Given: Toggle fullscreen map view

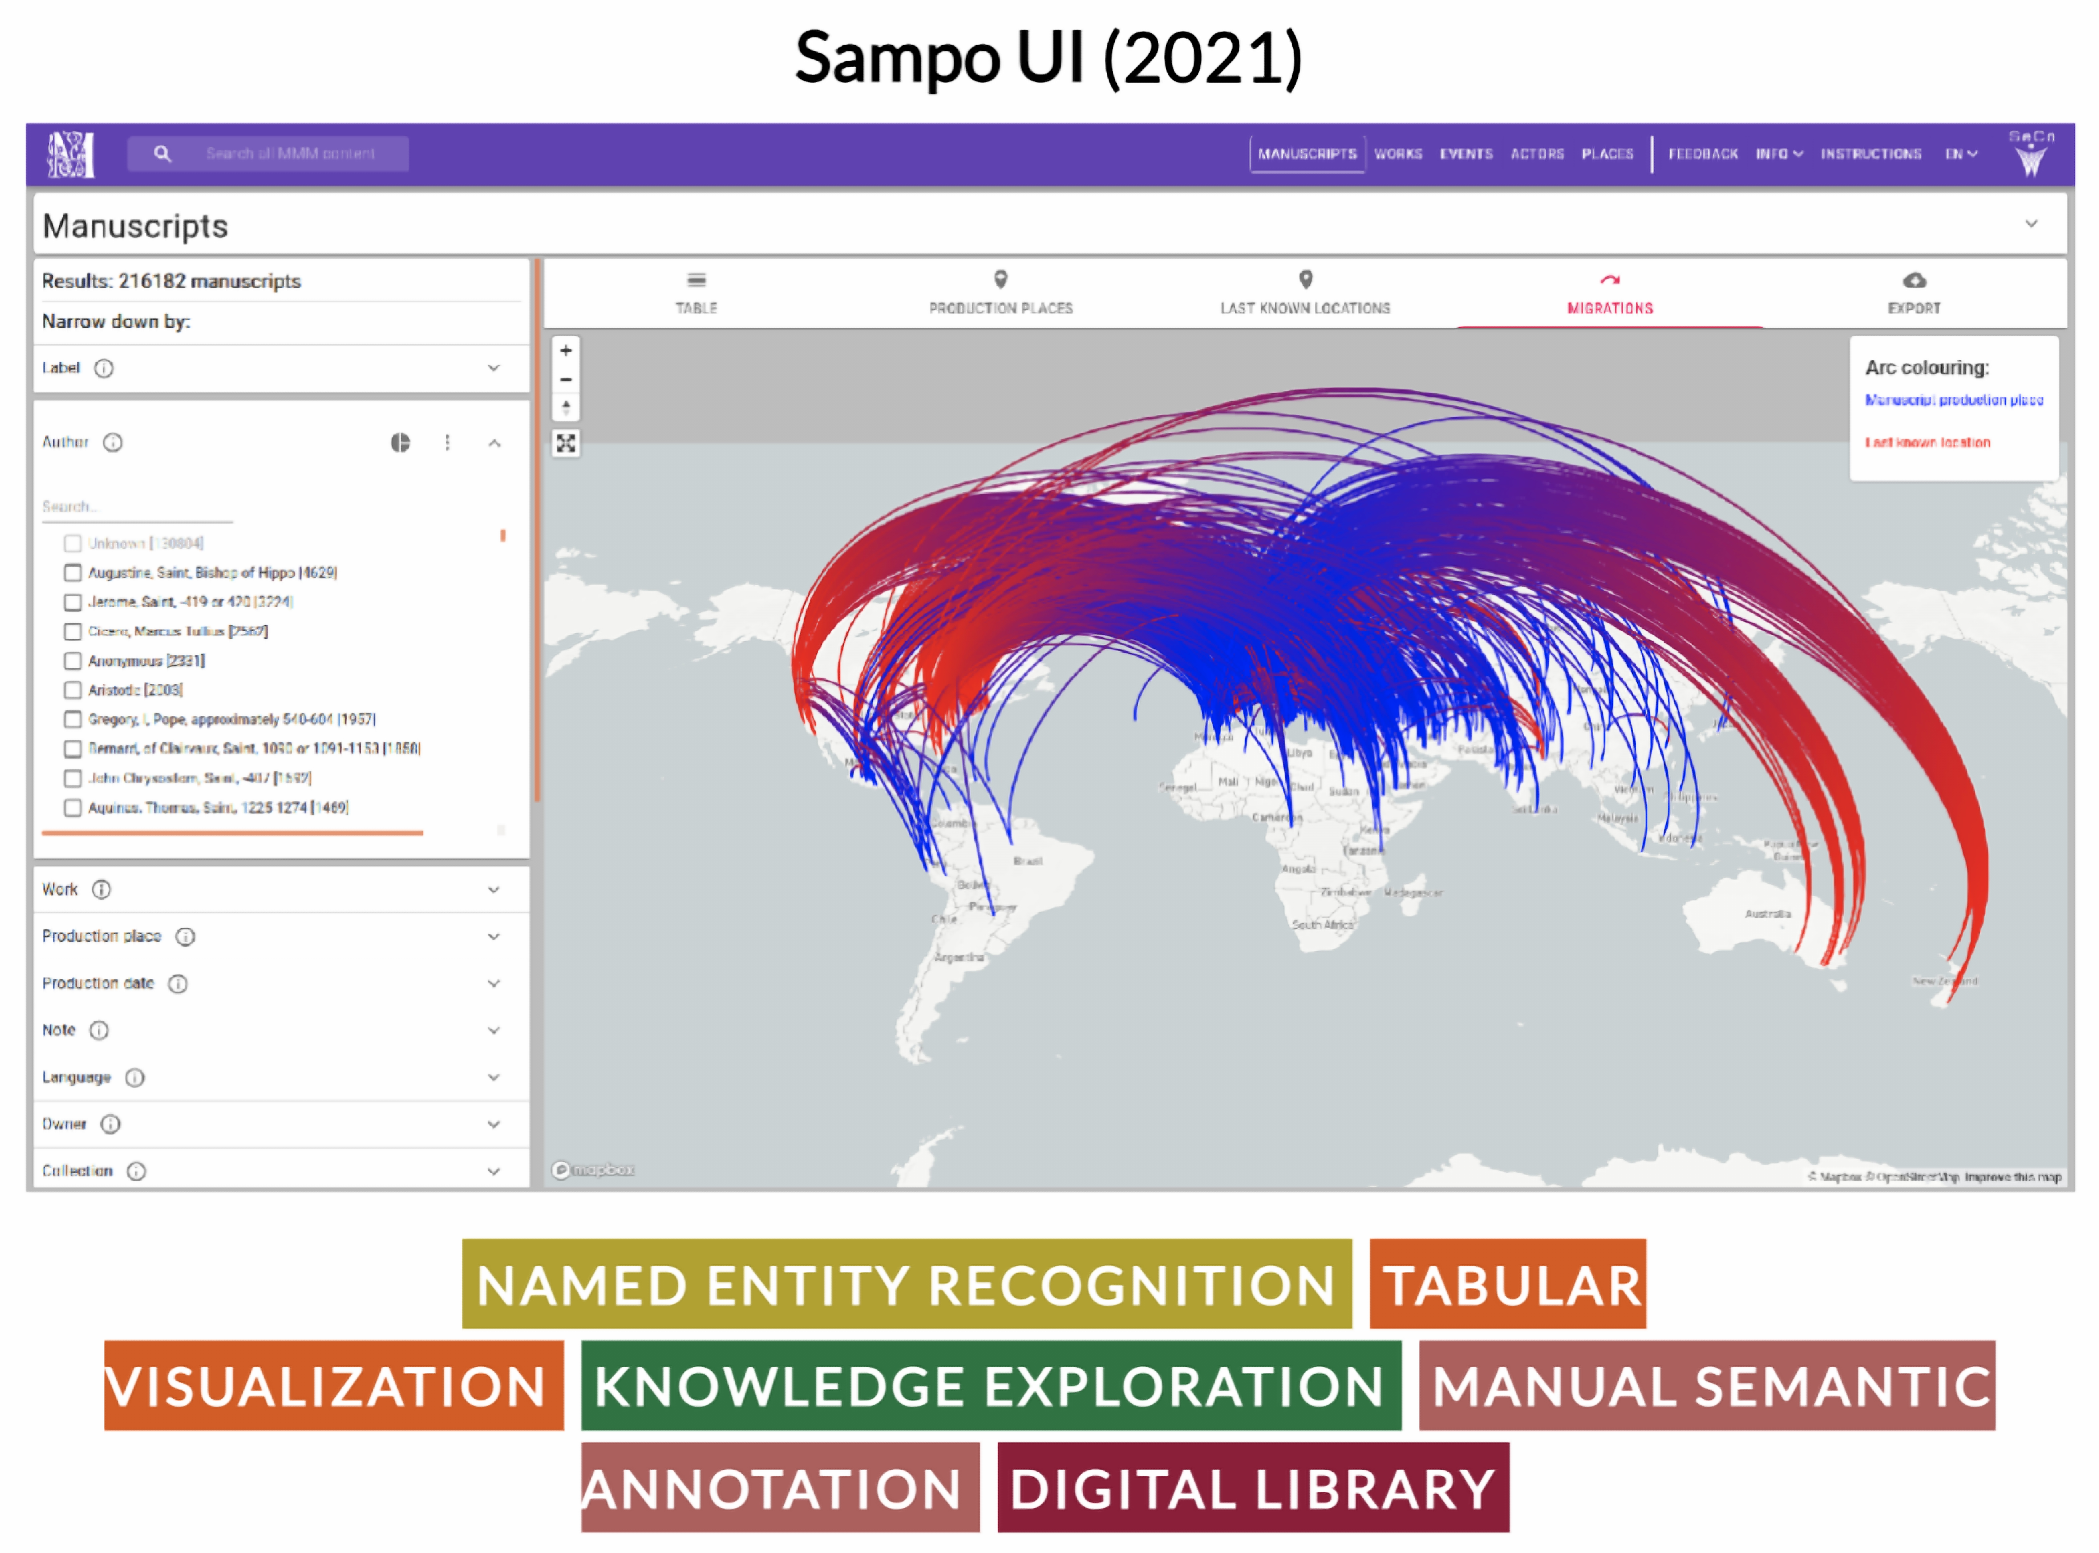Looking at the screenshot, I should pyautogui.click(x=566, y=444).
